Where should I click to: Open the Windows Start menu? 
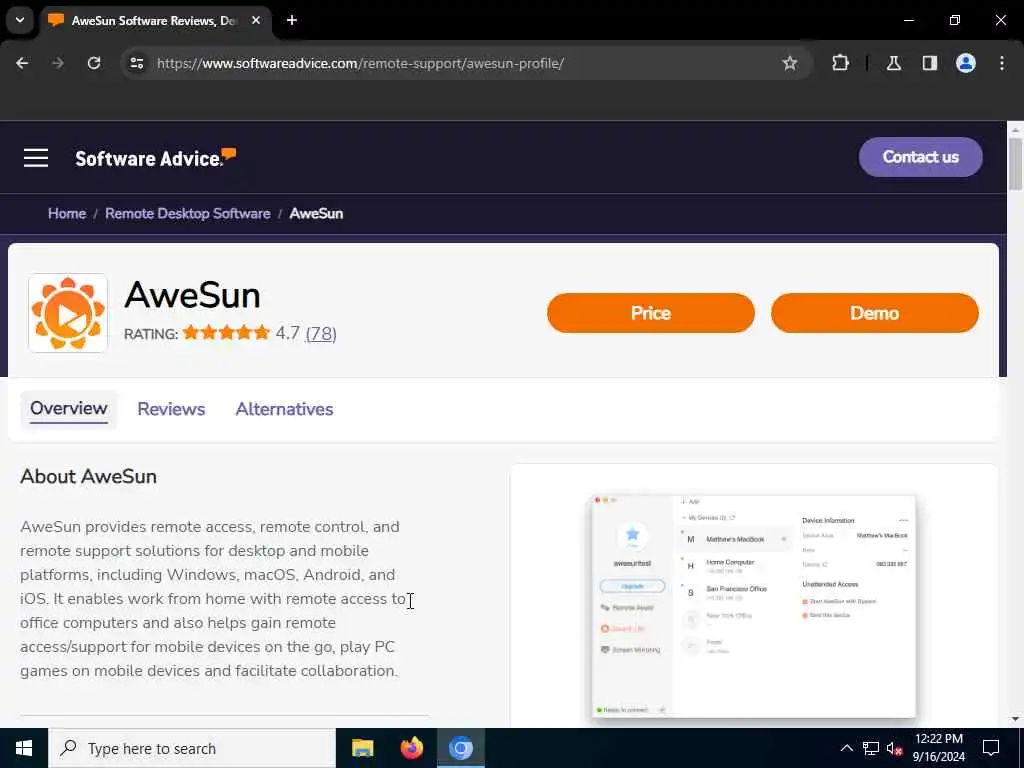24,748
